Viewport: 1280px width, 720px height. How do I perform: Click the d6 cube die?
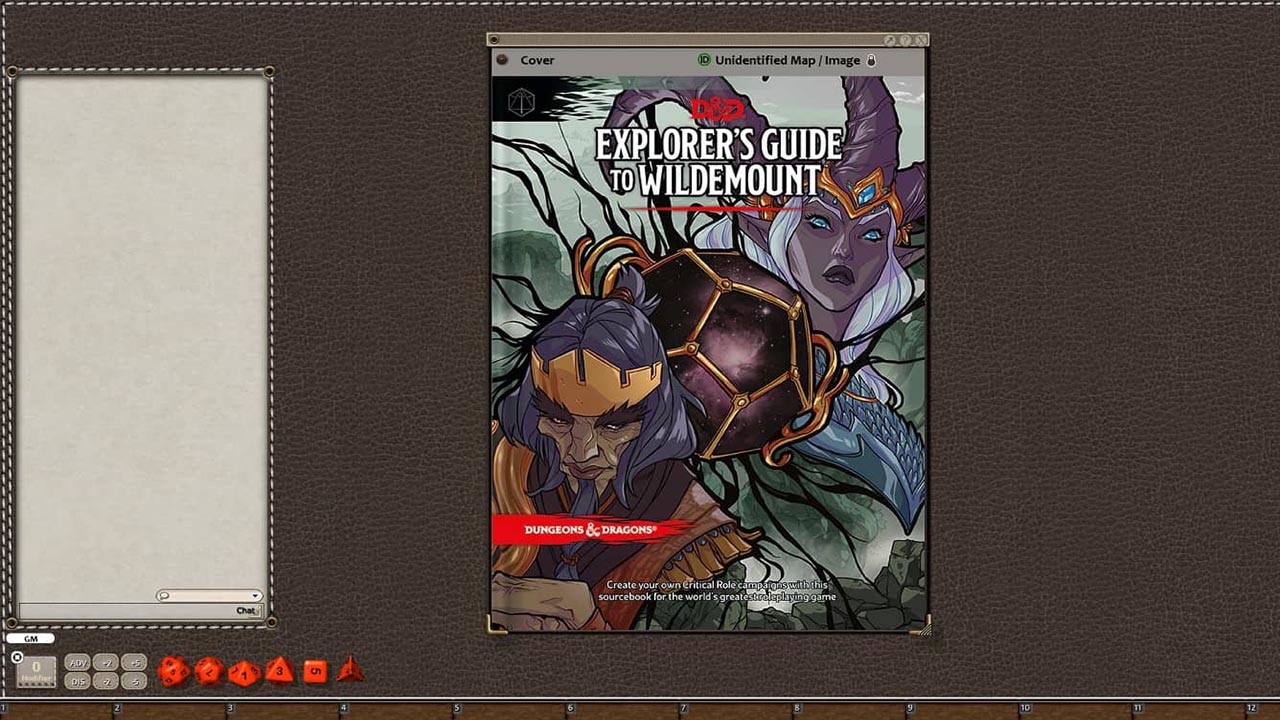315,671
